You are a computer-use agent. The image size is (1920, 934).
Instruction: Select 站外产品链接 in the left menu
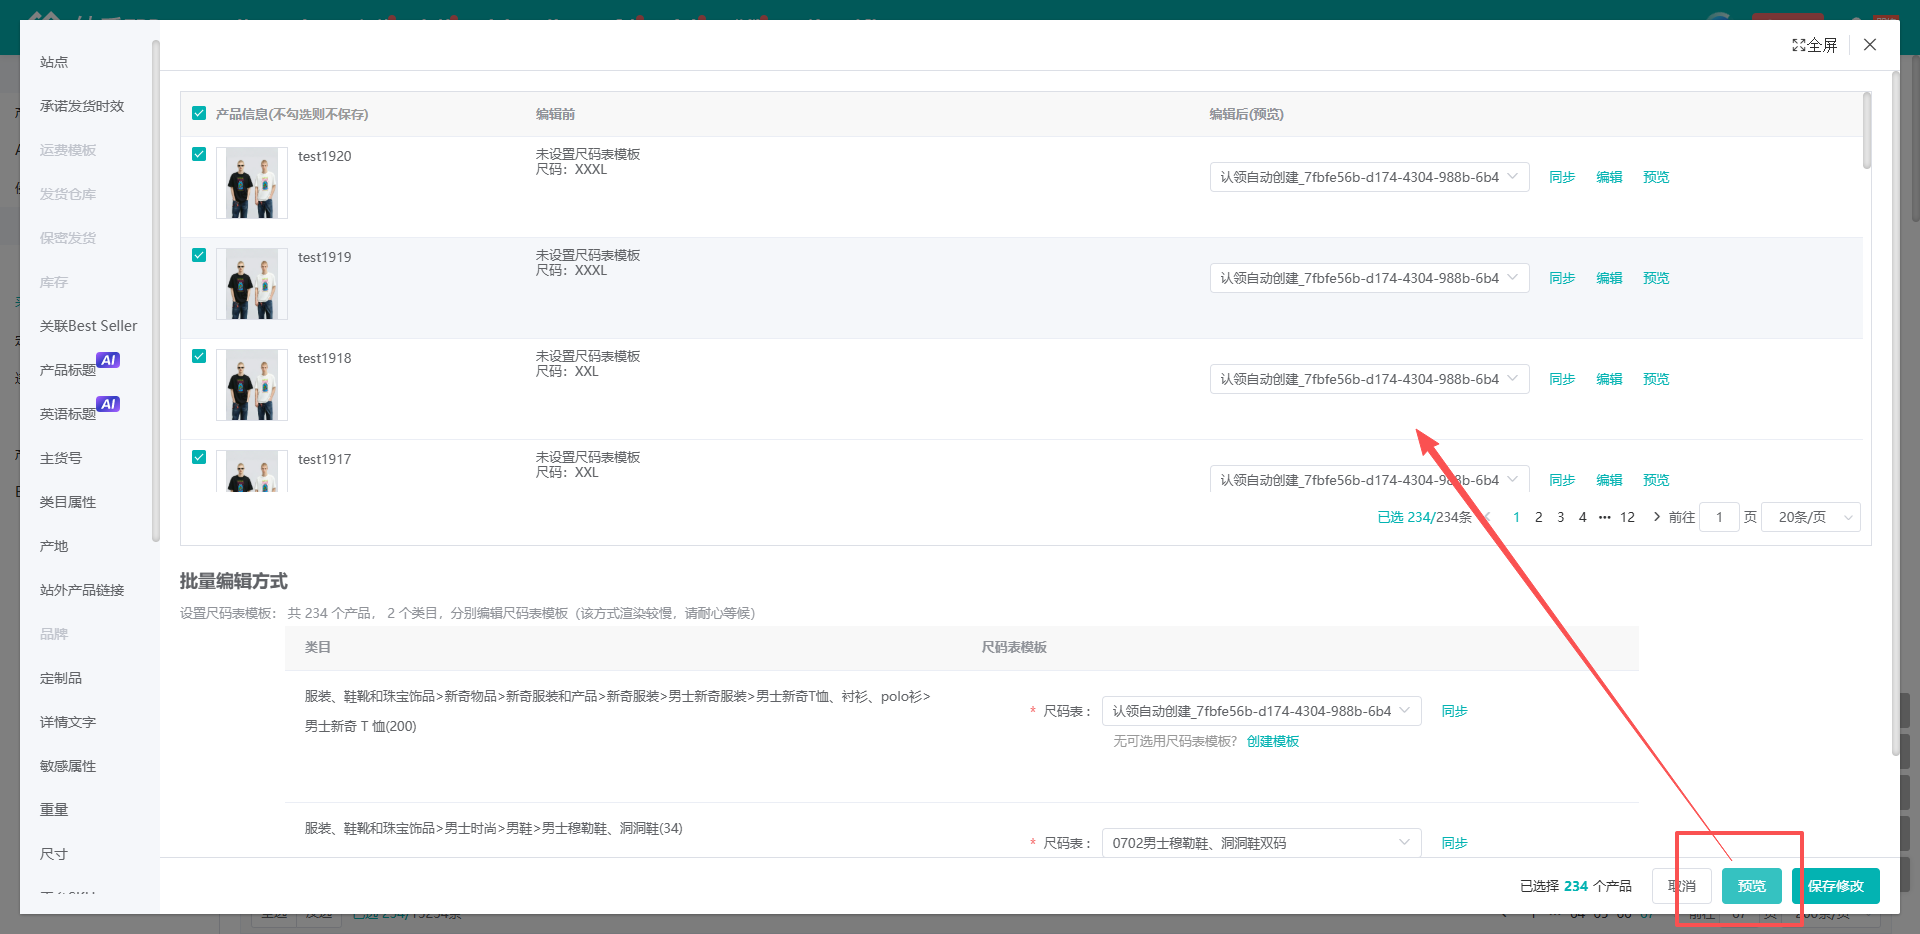(82, 590)
